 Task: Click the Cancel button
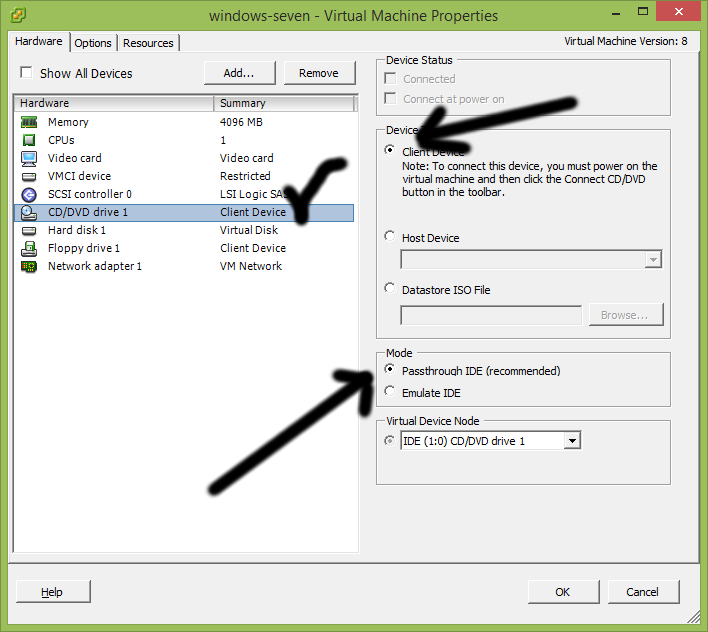click(643, 592)
